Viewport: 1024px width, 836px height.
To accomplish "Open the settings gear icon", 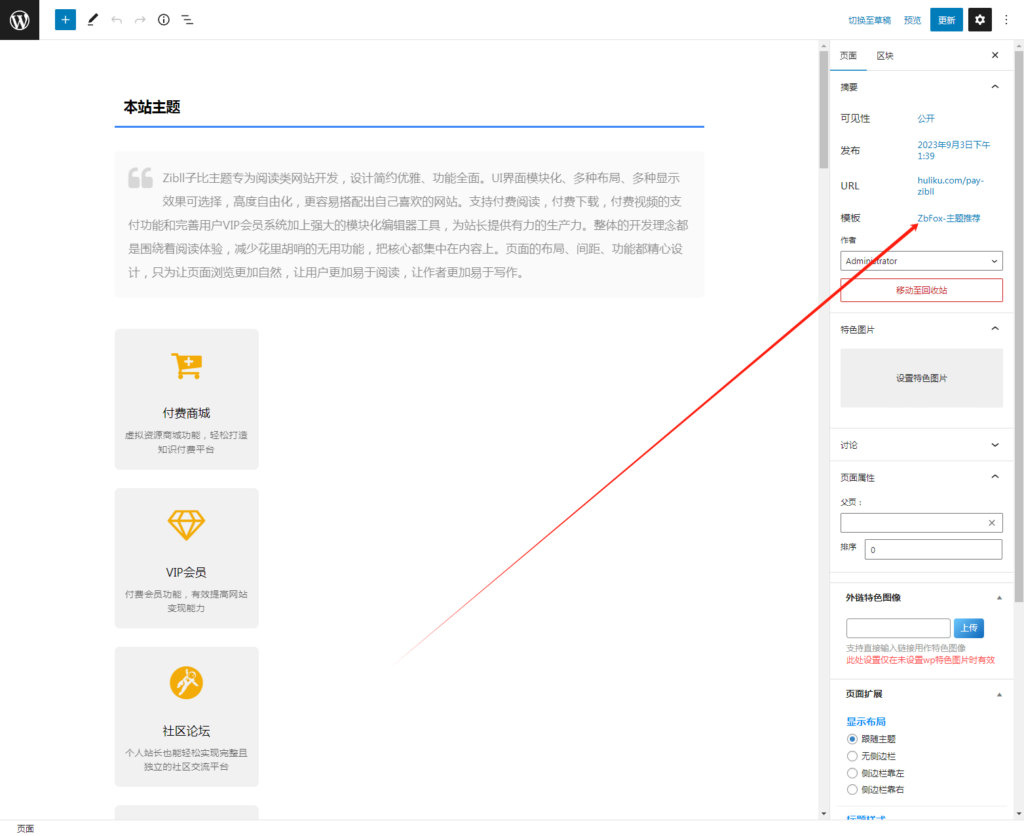I will pos(980,19).
